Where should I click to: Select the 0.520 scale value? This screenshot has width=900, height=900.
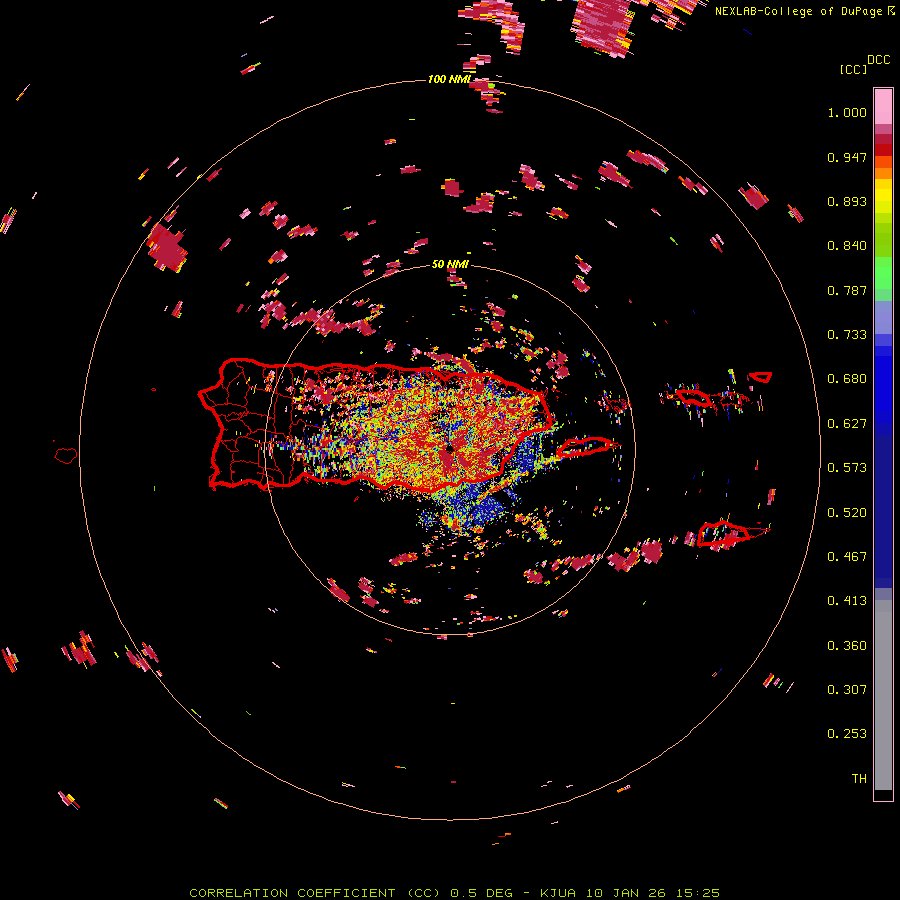point(847,513)
